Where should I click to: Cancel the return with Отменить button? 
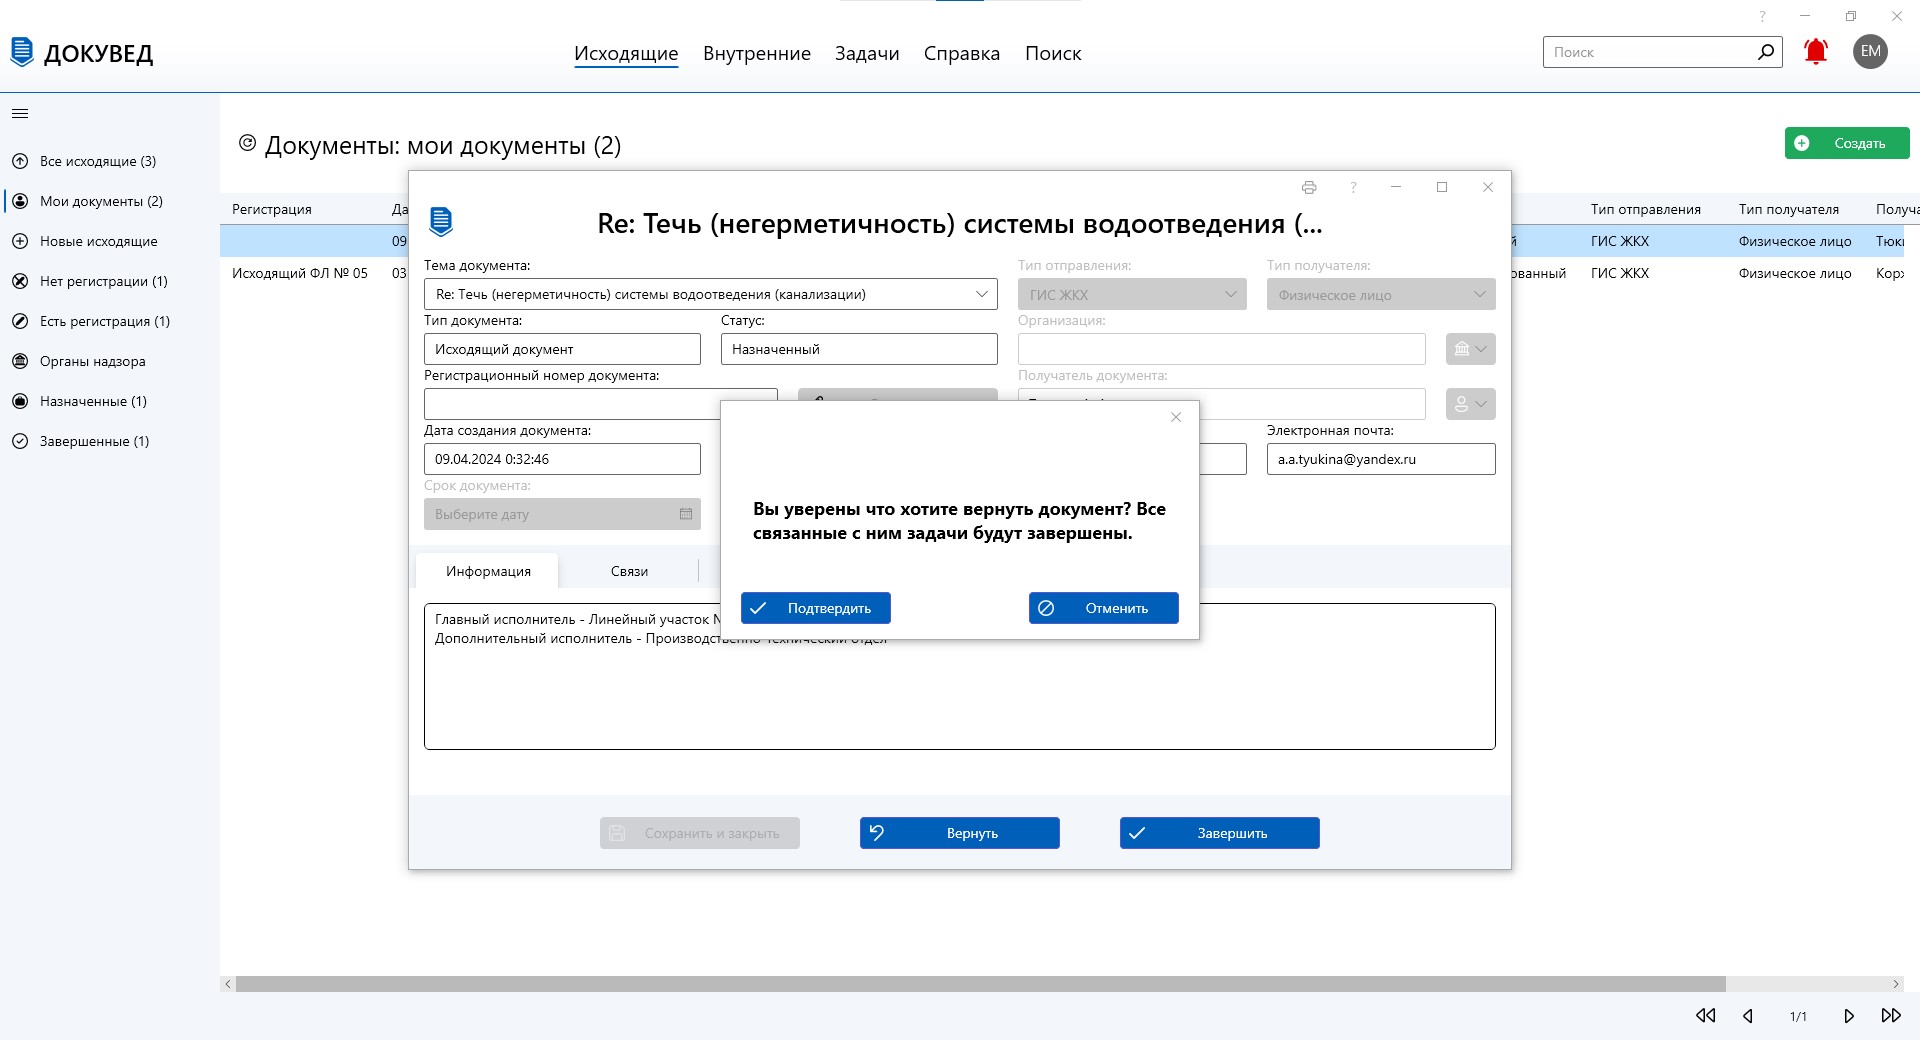click(x=1103, y=608)
